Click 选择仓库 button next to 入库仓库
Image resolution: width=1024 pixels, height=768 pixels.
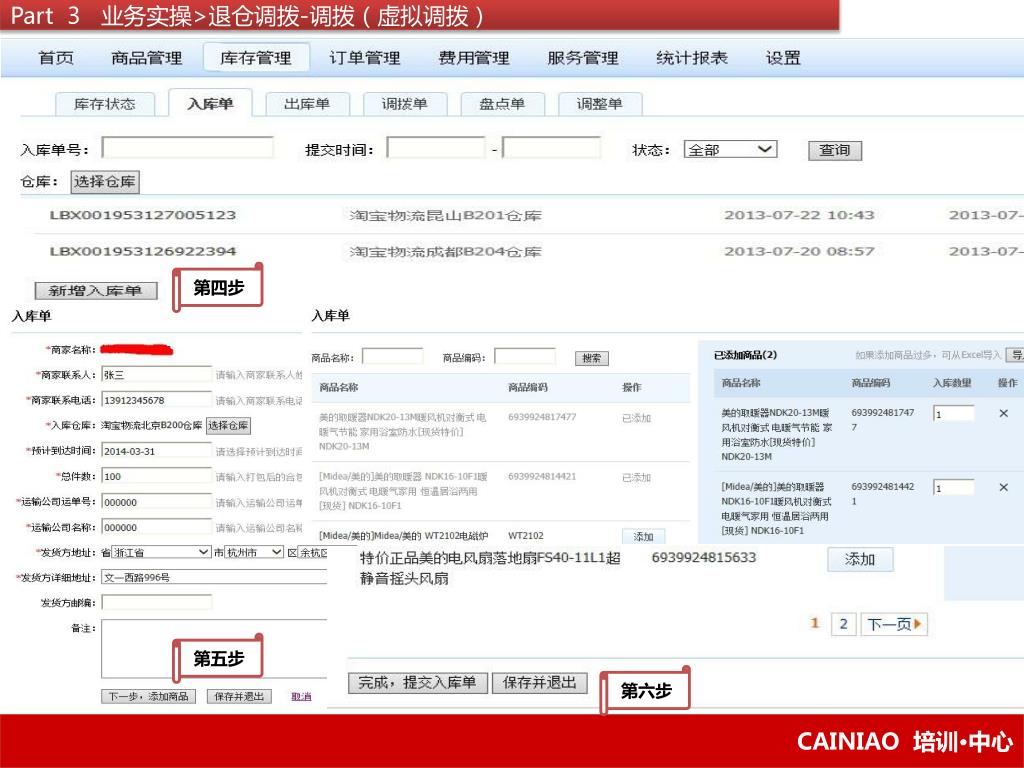(228, 425)
